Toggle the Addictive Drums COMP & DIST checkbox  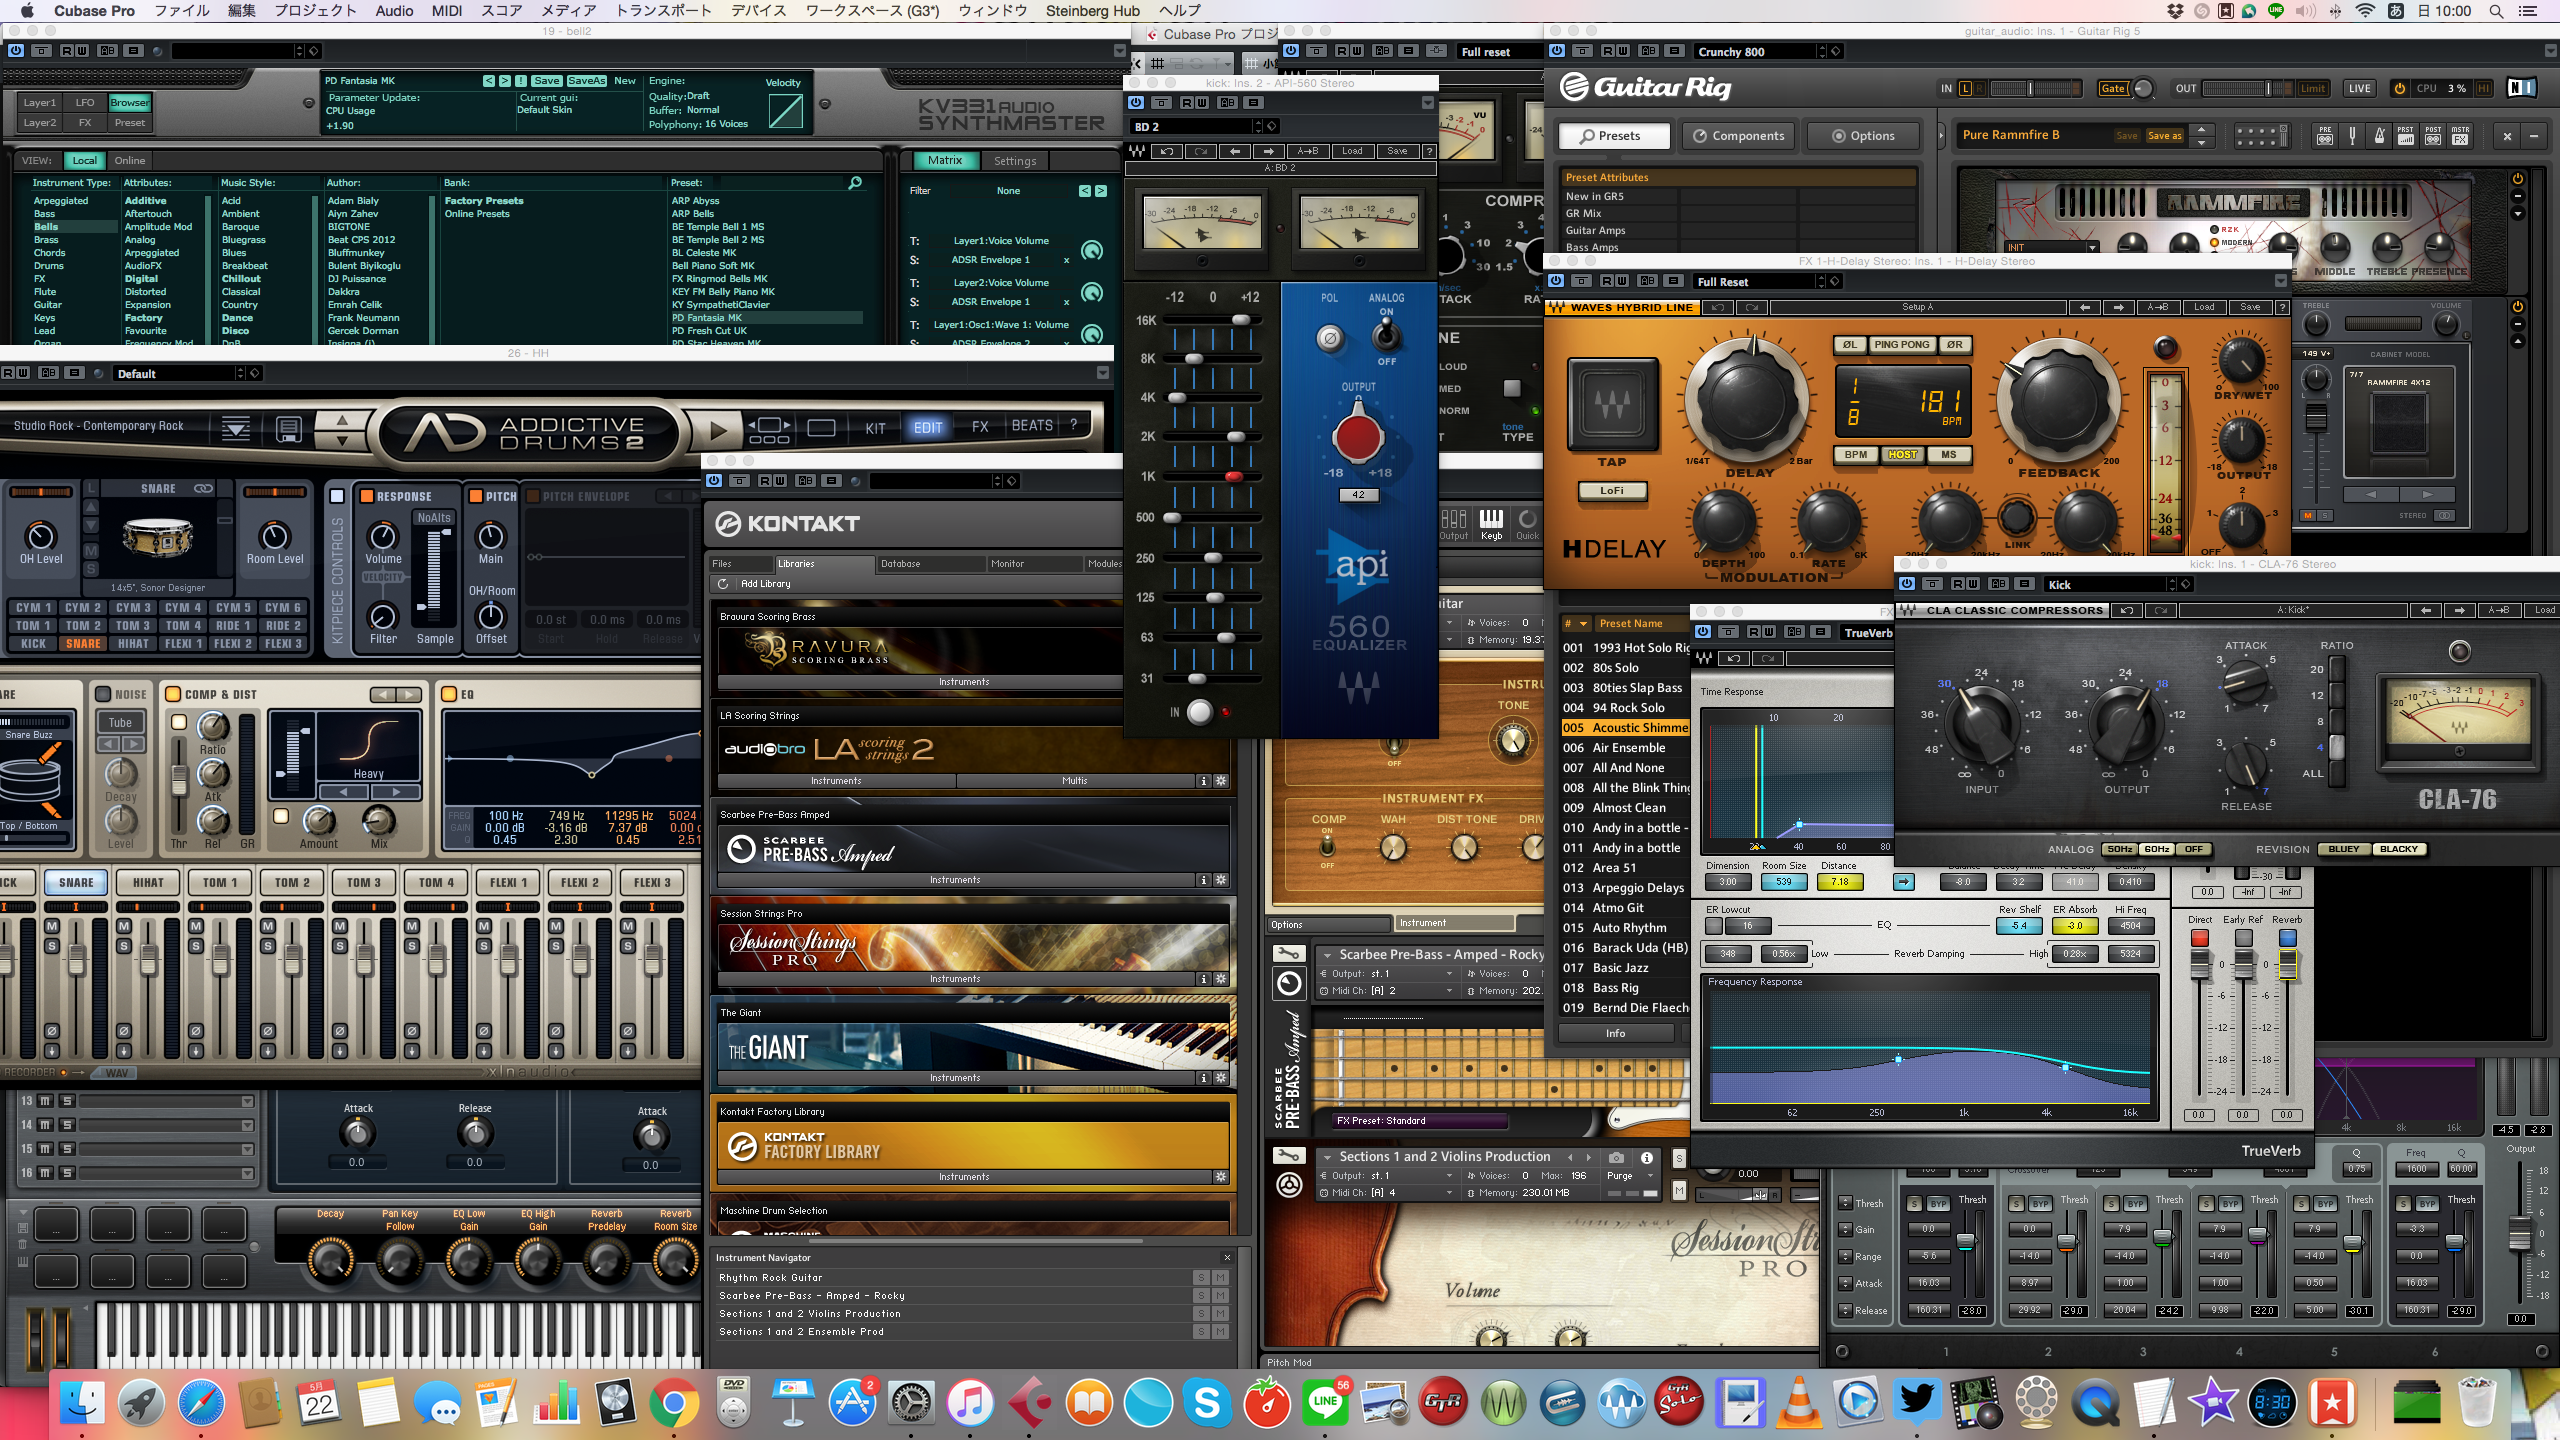coord(173,694)
